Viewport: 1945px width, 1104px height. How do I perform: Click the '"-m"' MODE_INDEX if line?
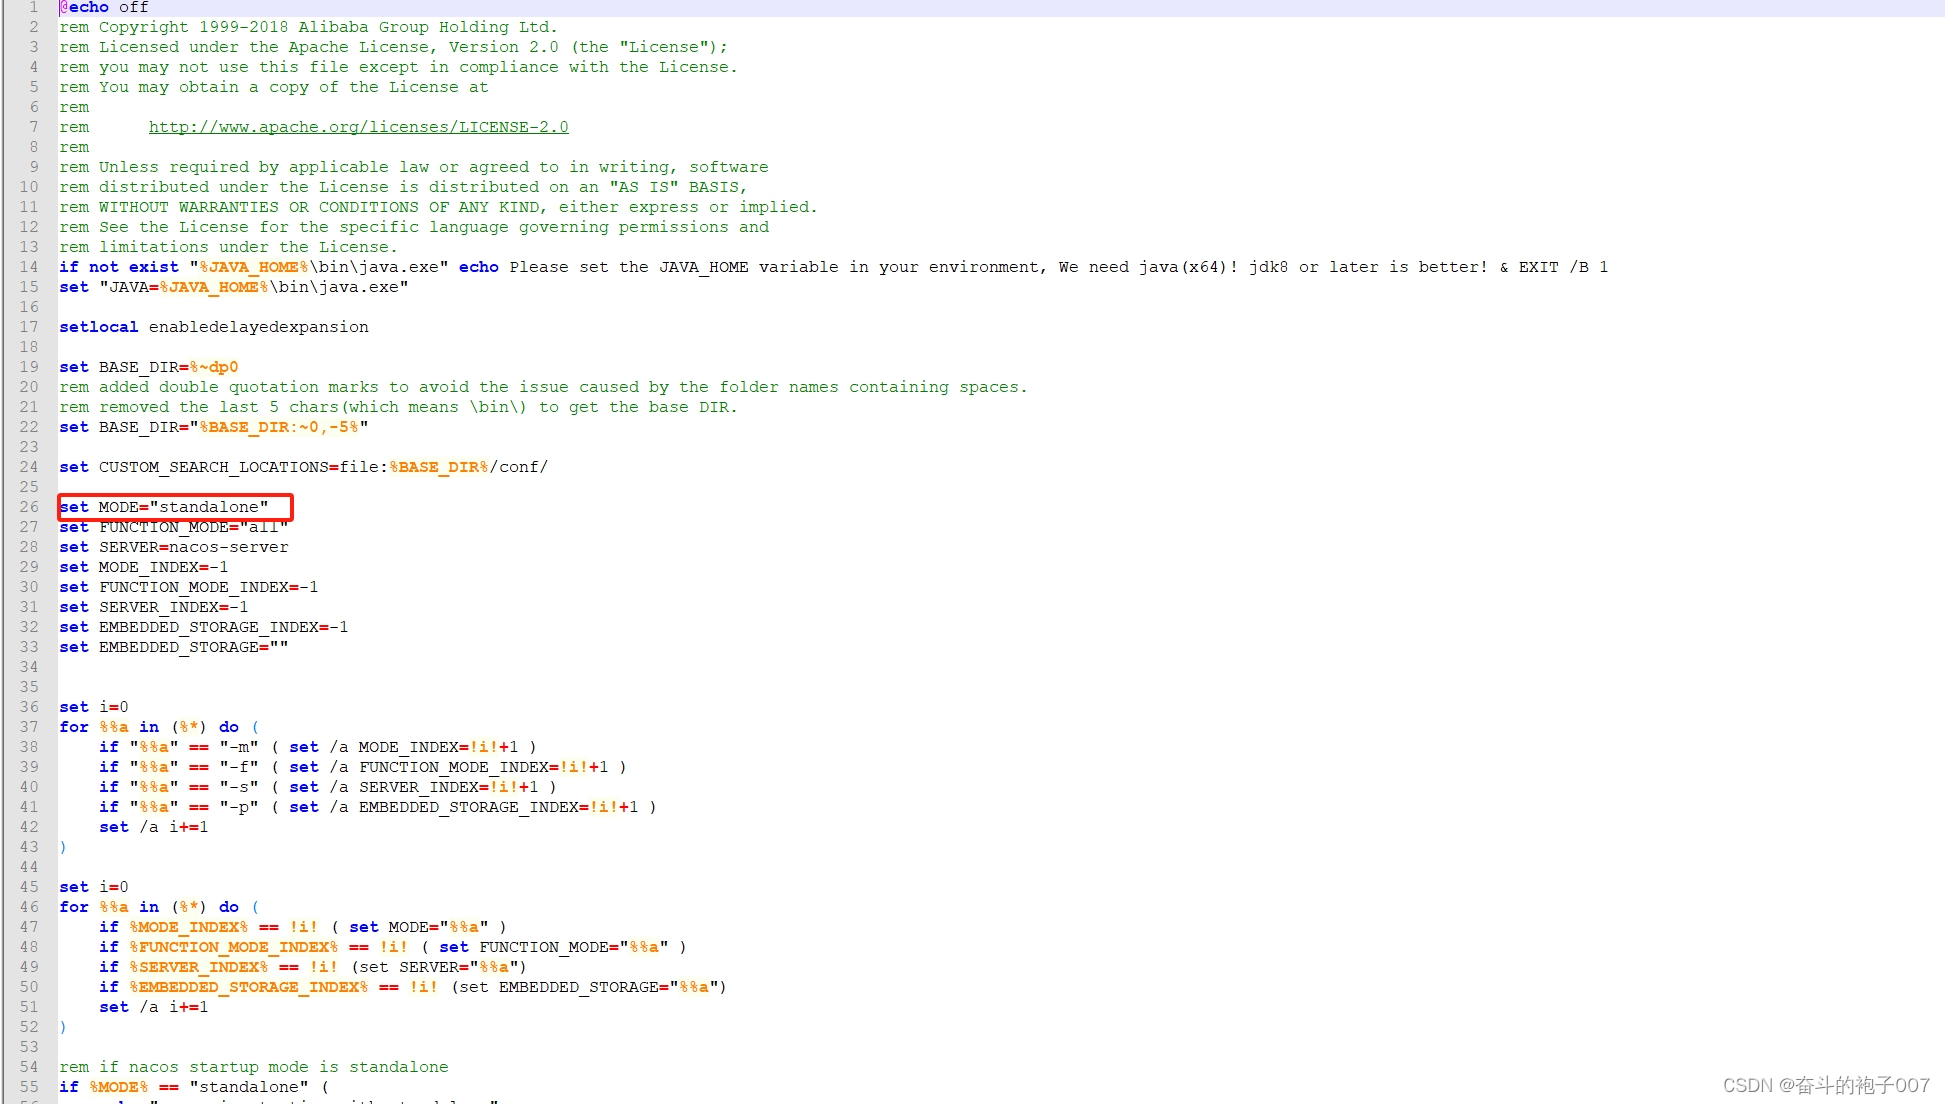coord(318,747)
